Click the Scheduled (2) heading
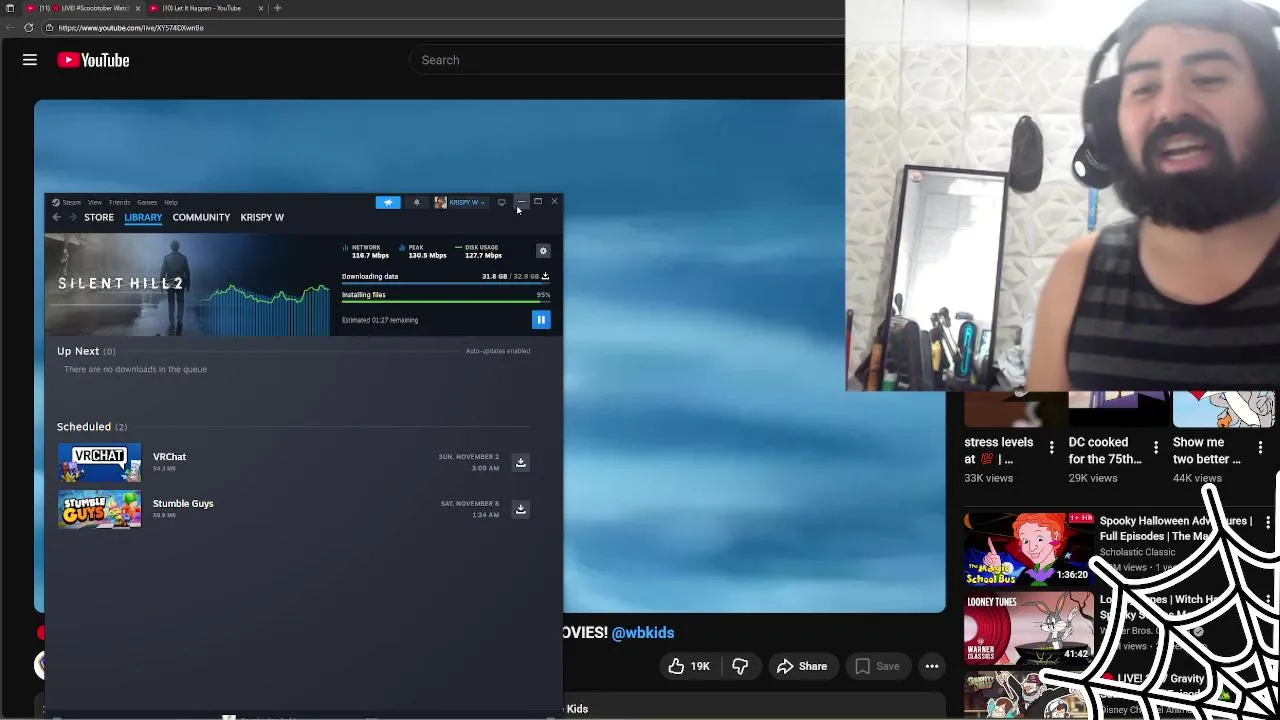Viewport: 1280px width, 720px height. pos(92,427)
